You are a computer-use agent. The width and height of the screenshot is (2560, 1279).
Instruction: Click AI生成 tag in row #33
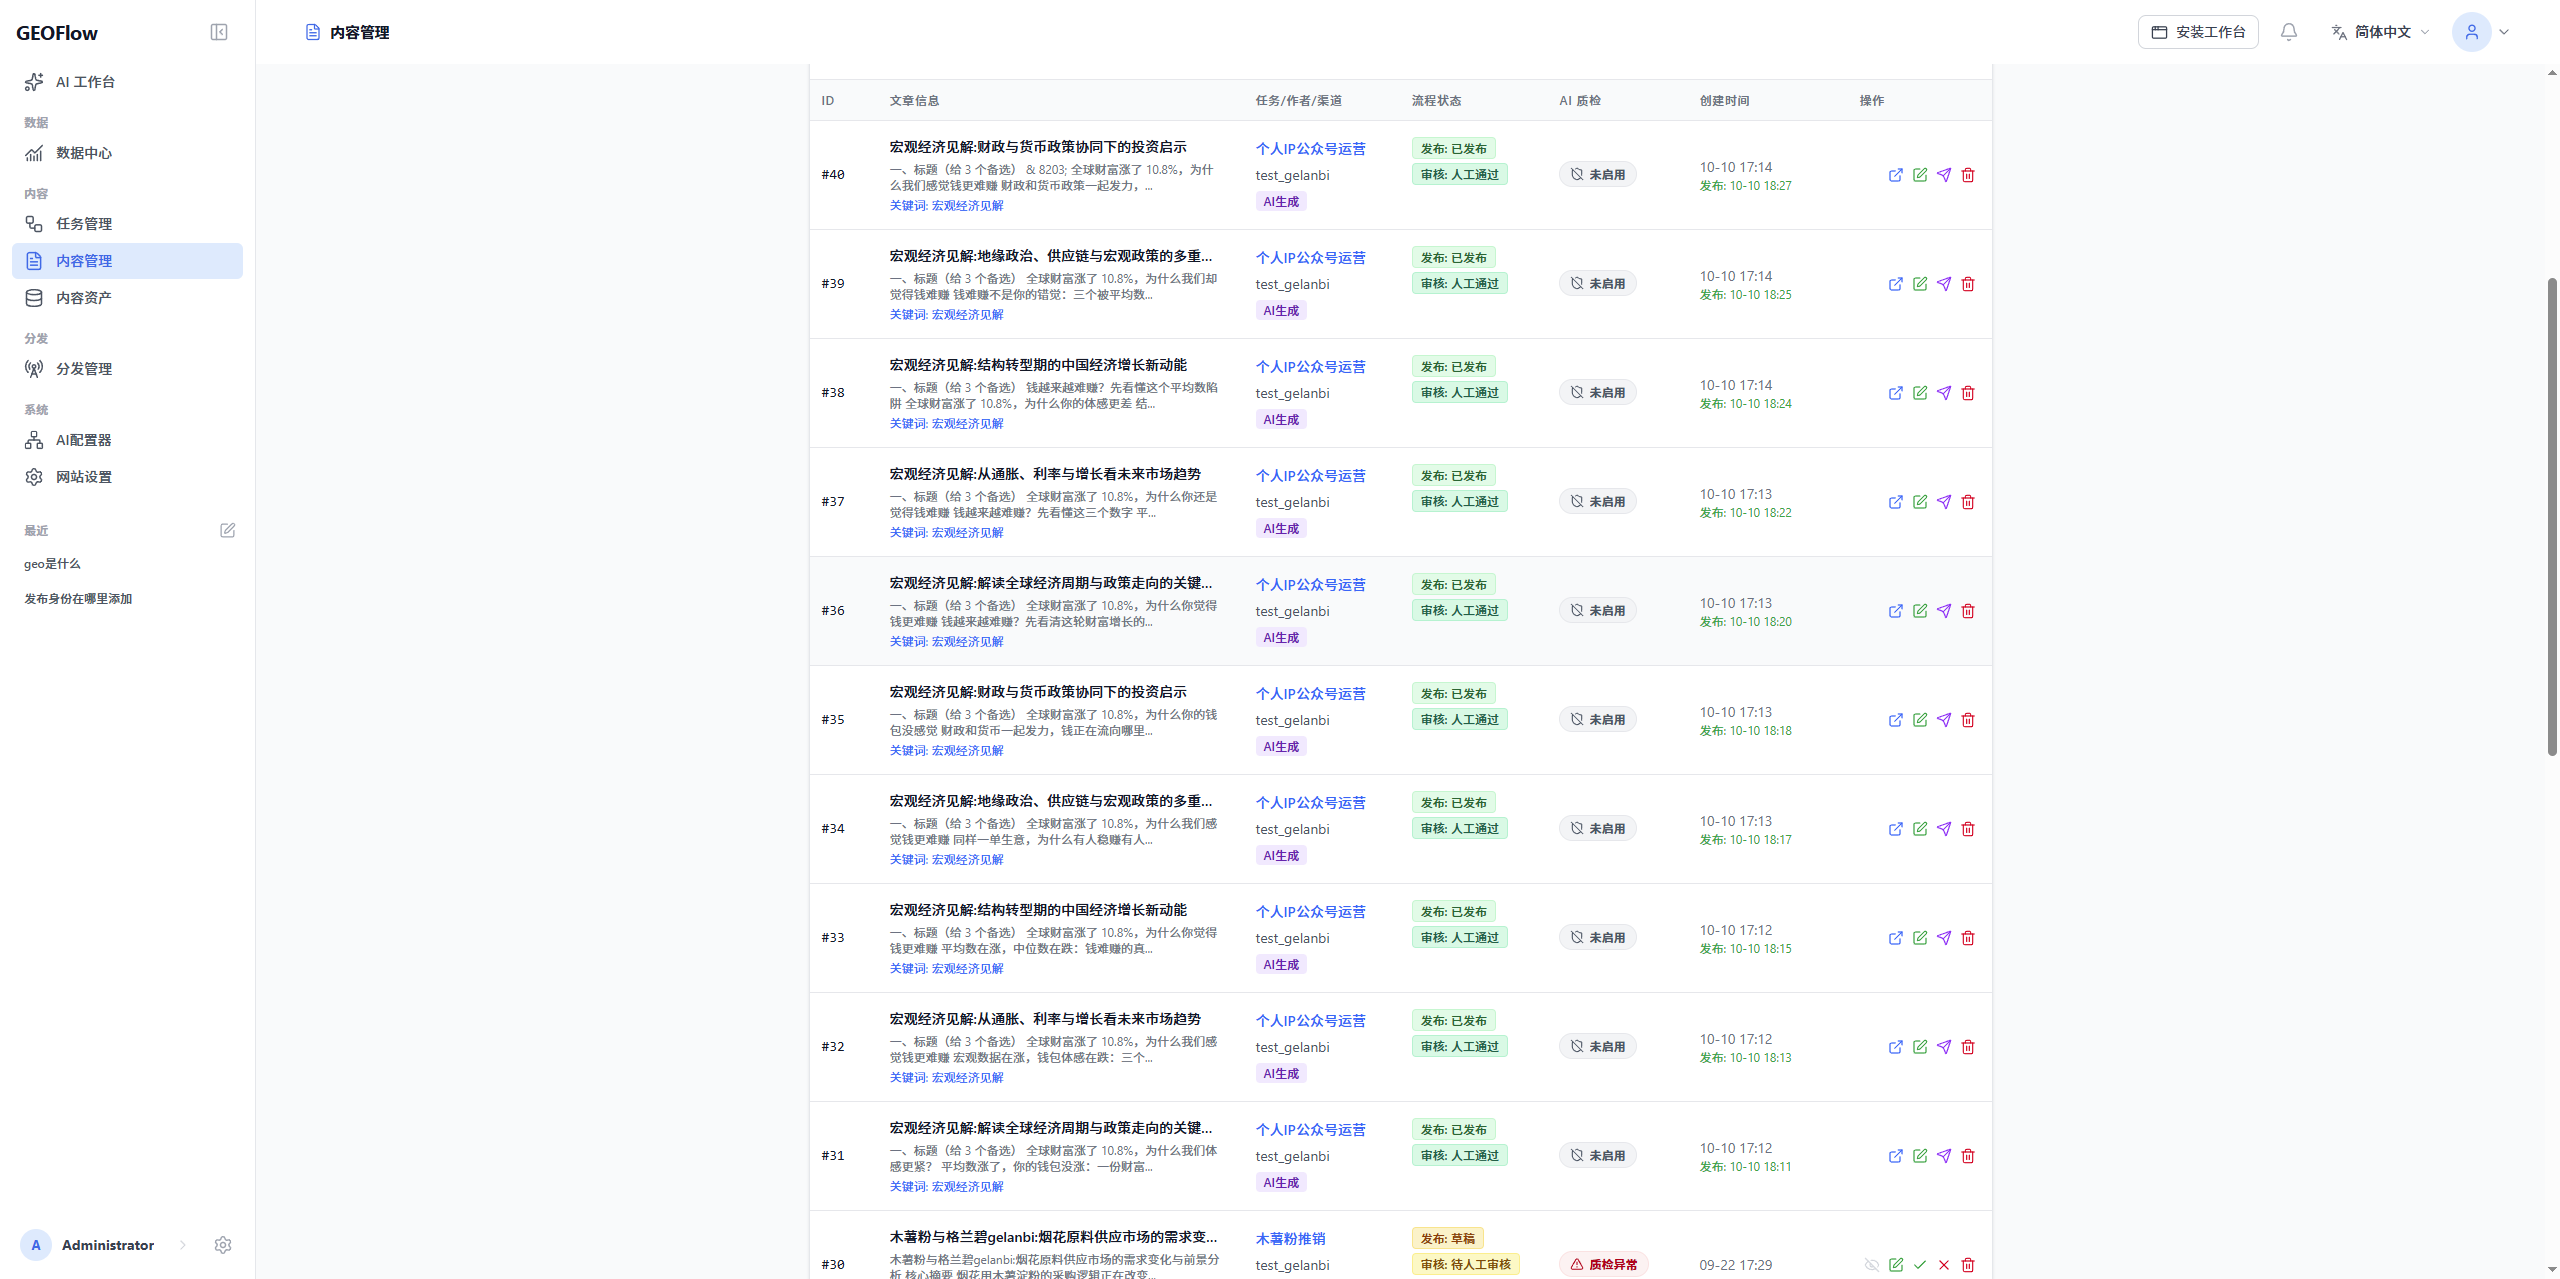[1280, 965]
